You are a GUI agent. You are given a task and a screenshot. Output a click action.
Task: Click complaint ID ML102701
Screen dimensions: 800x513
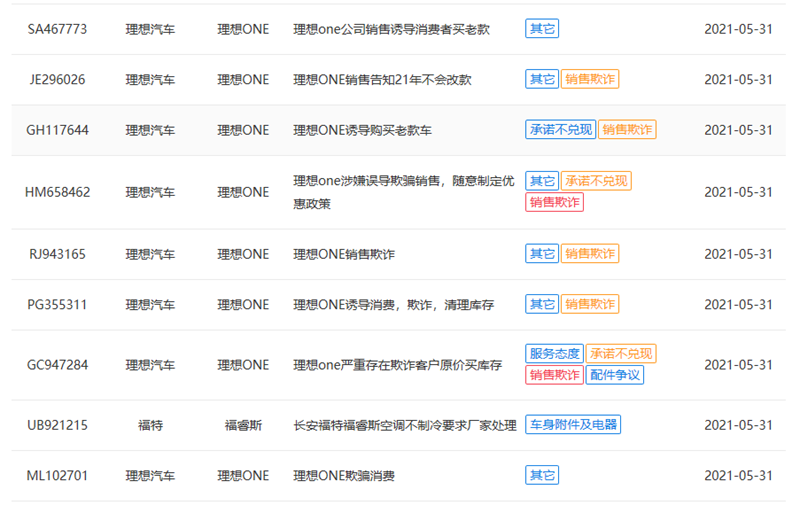pyautogui.click(x=57, y=476)
